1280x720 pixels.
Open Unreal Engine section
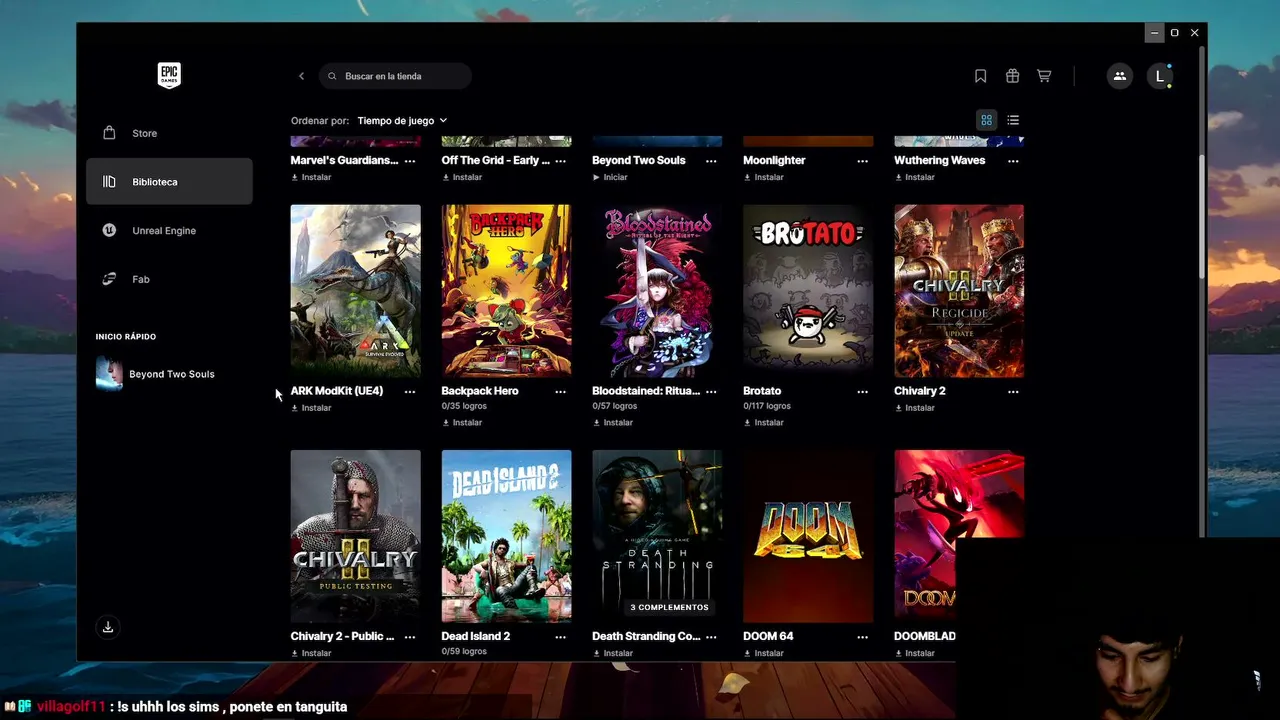169,230
